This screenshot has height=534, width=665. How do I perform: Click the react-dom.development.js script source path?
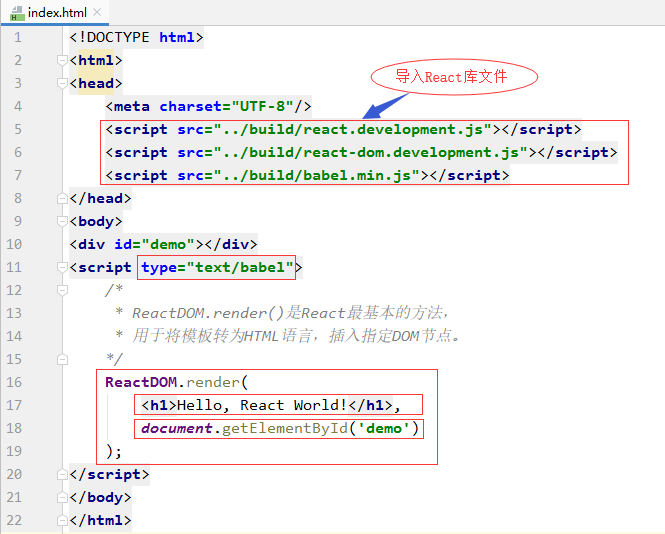(x=371, y=152)
